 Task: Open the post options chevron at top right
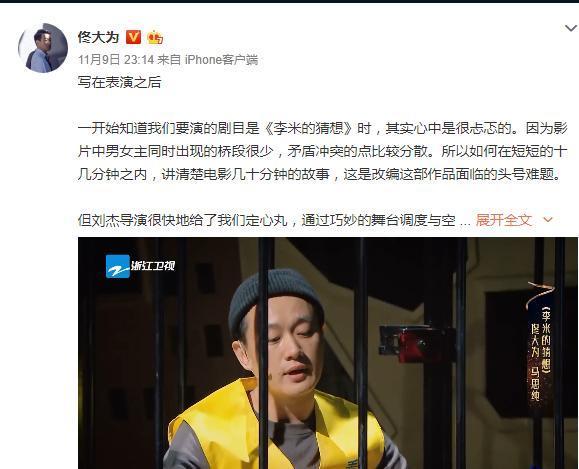pos(571,28)
